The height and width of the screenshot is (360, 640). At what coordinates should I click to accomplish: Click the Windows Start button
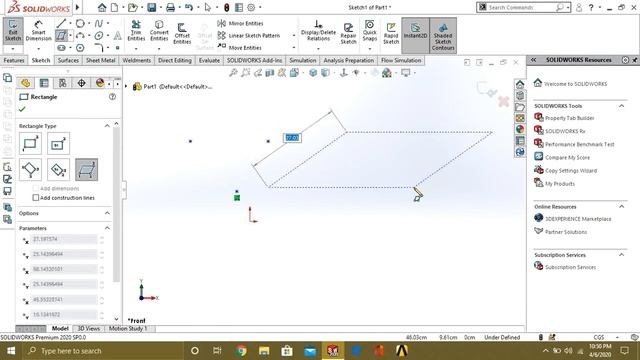point(11,351)
